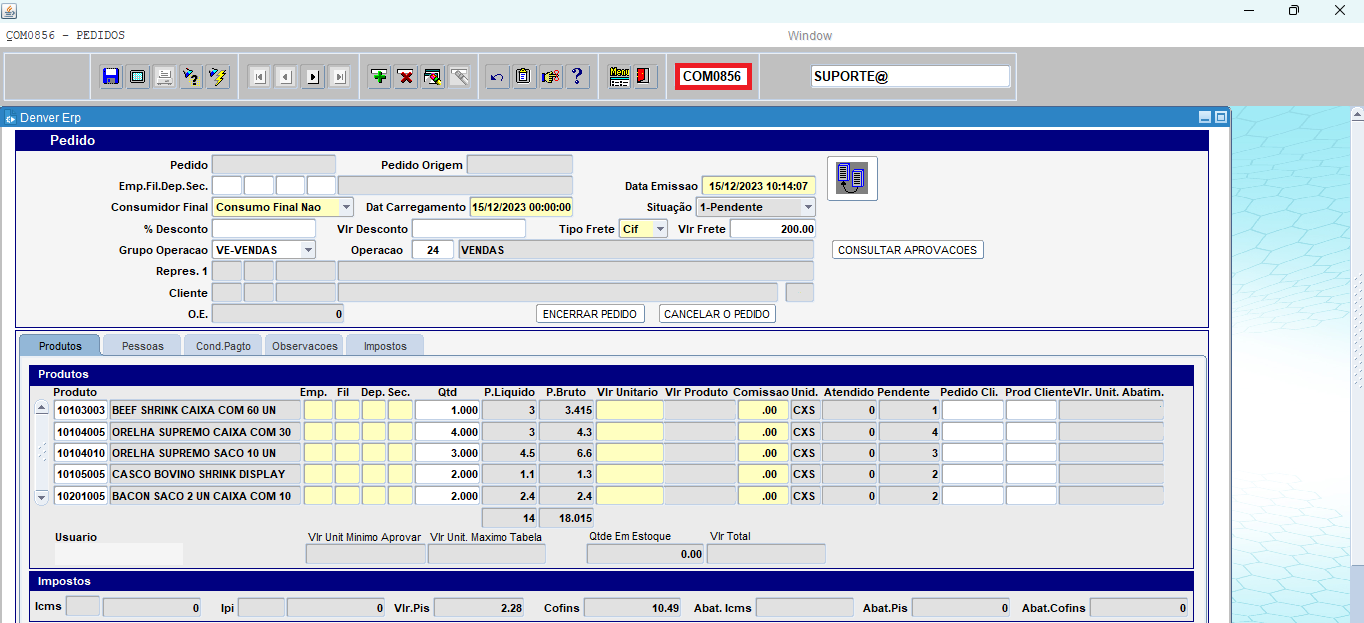The height and width of the screenshot is (623, 1364).
Task: Open the Consumidor Final dropdown
Action: click(x=346, y=207)
